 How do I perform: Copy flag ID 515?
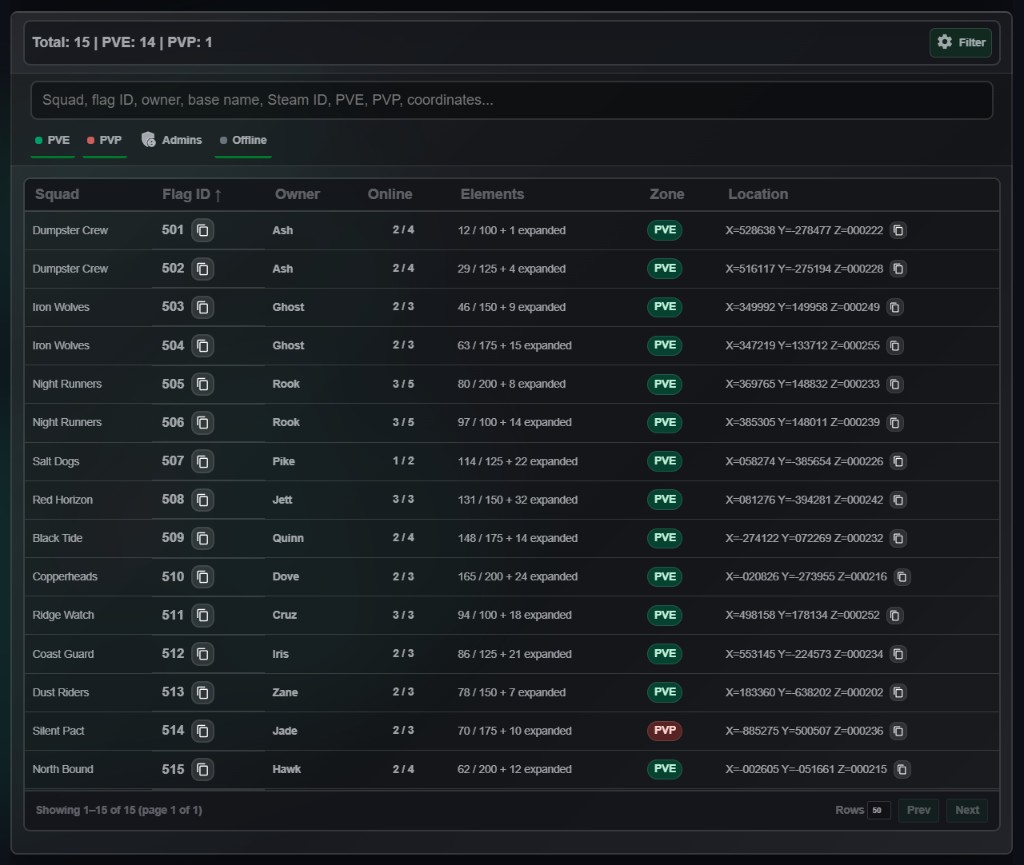tap(202, 769)
